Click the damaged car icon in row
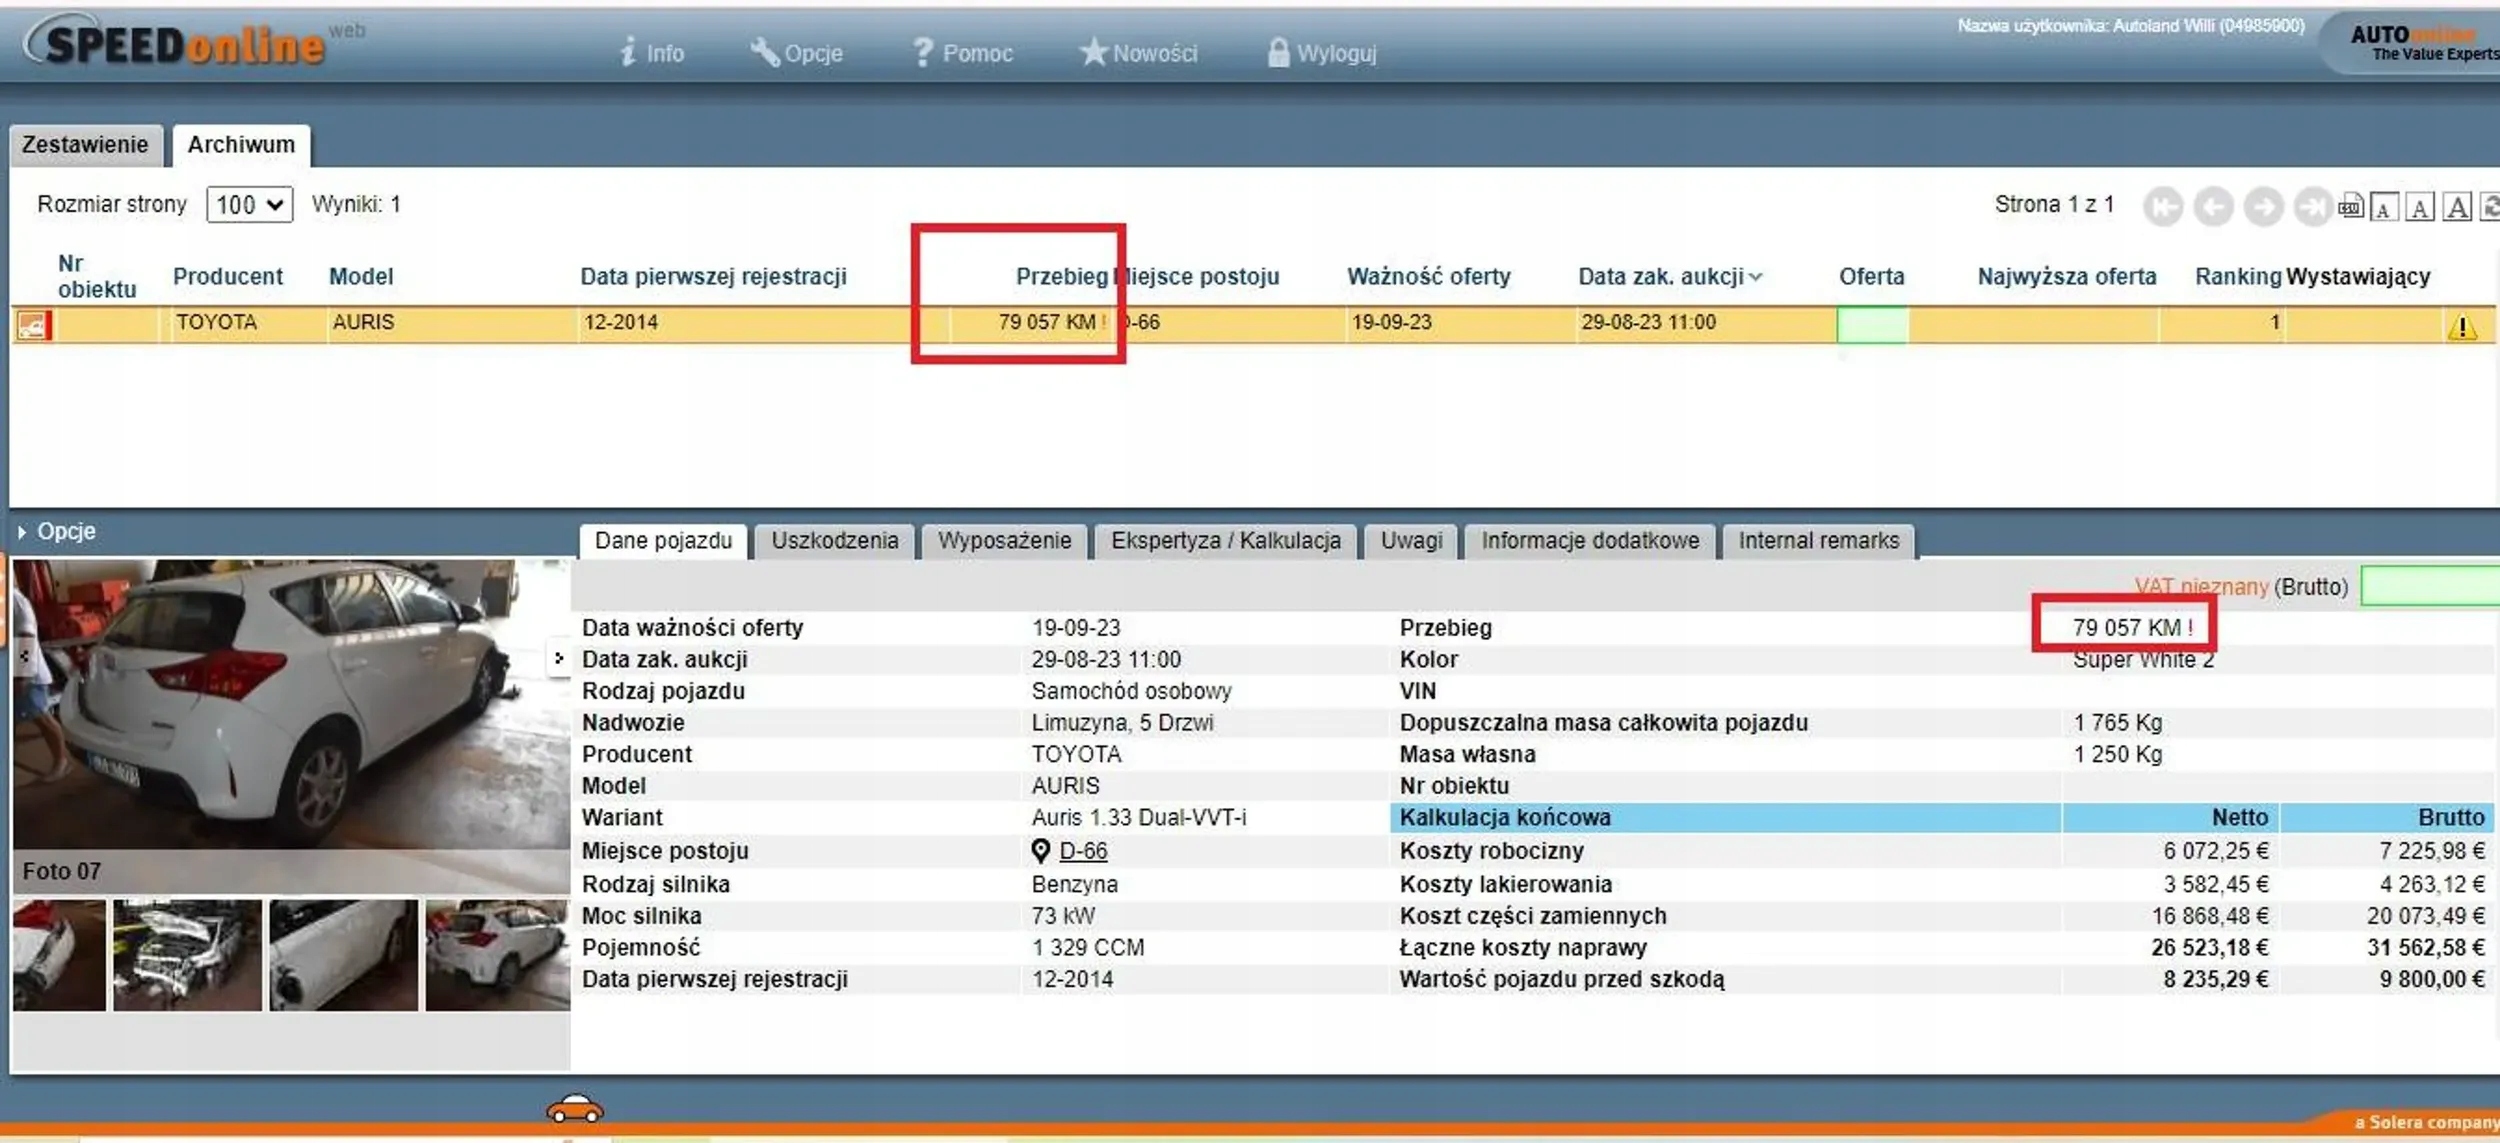The image size is (2500, 1143). (x=32, y=325)
